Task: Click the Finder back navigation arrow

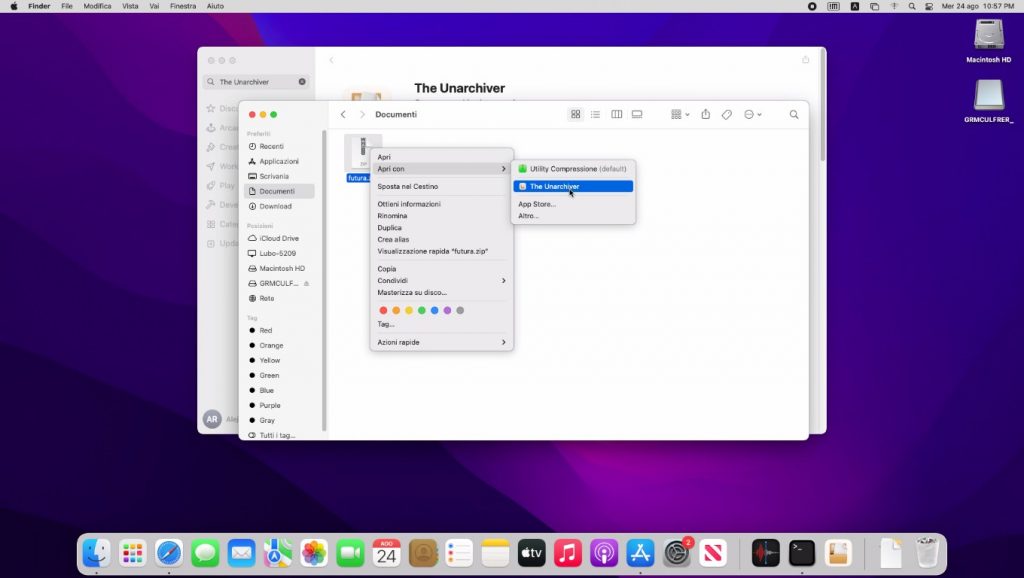Action: click(x=343, y=115)
